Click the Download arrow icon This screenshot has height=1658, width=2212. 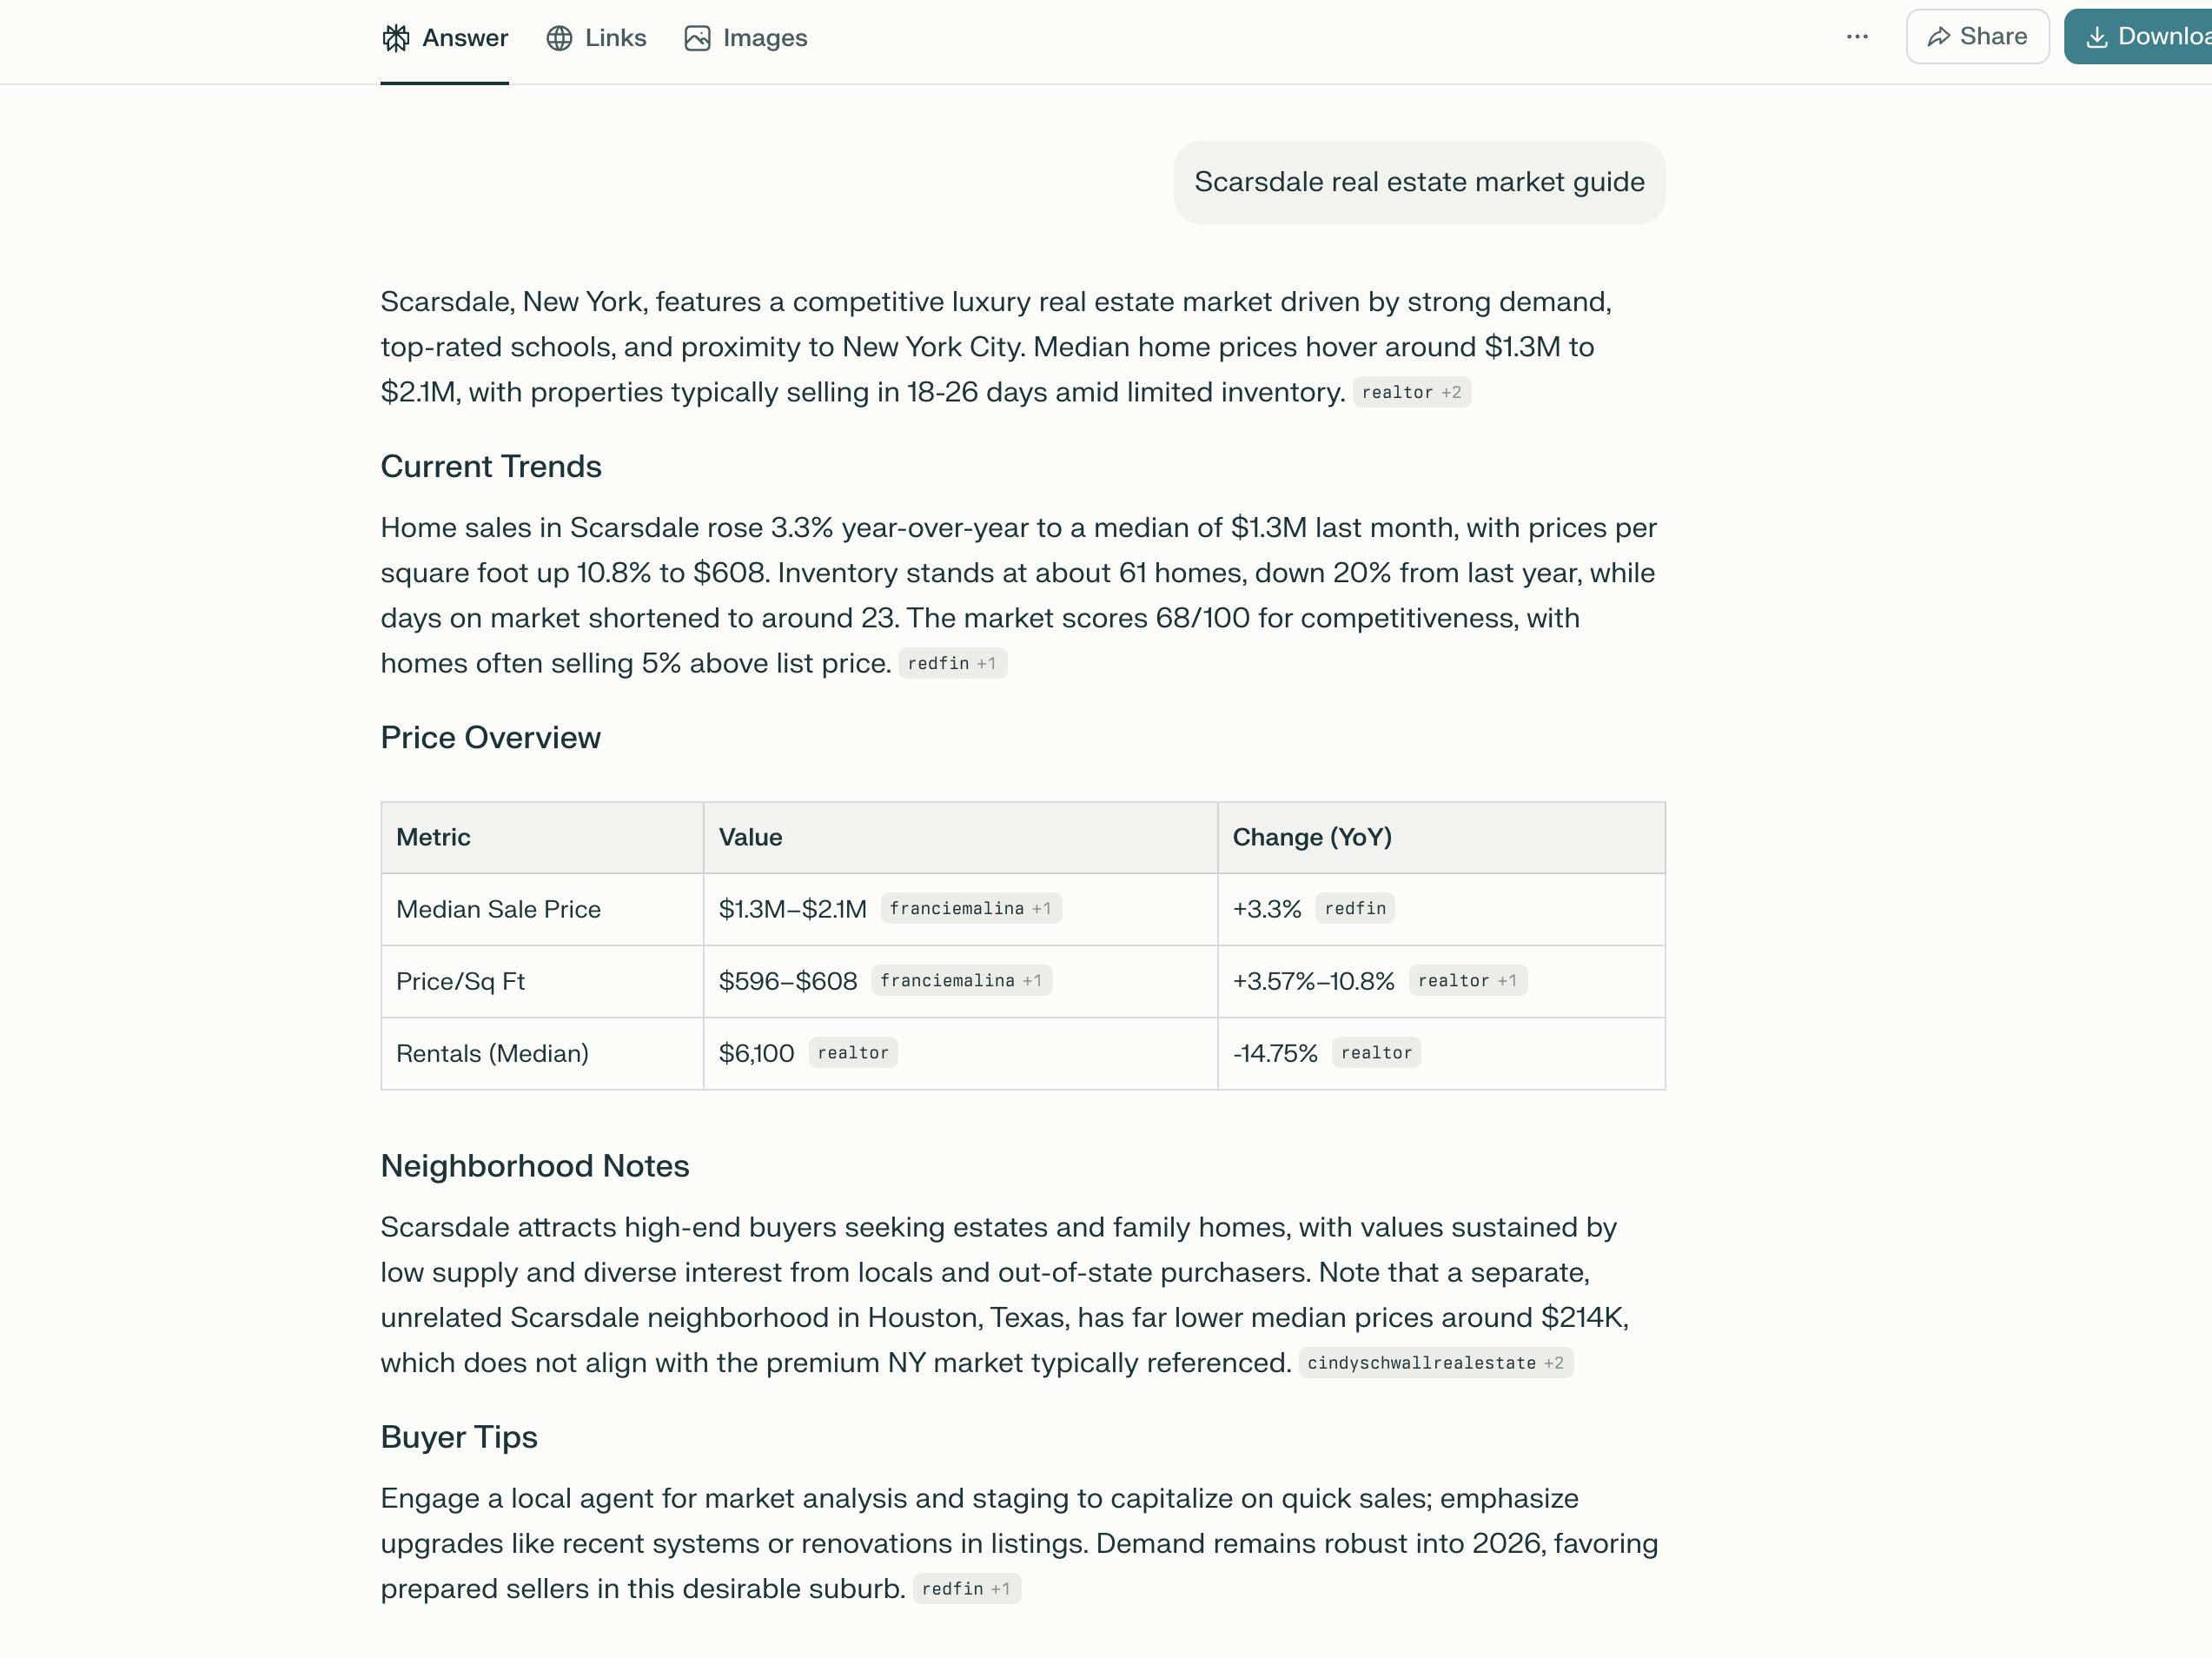(2097, 37)
